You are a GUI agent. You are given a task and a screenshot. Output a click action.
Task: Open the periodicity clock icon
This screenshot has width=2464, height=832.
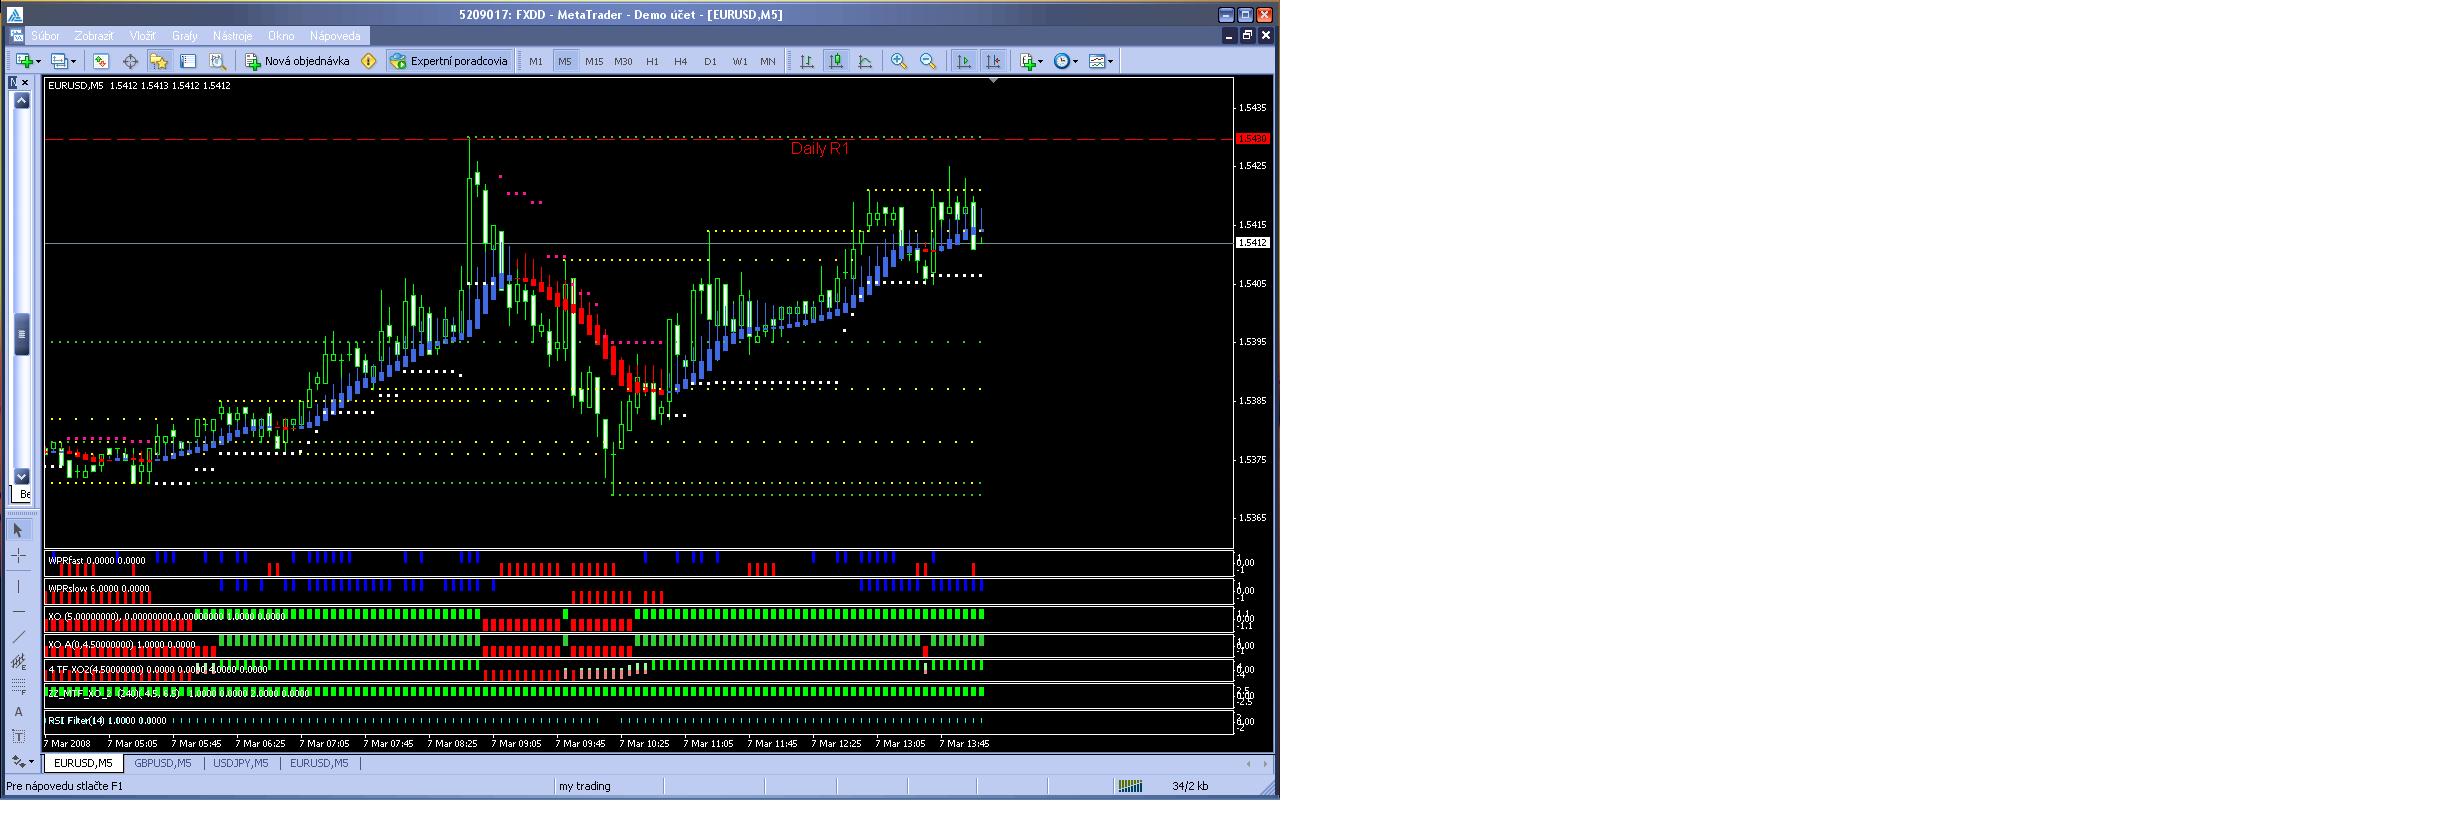pyautogui.click(x=1062, y=61)
